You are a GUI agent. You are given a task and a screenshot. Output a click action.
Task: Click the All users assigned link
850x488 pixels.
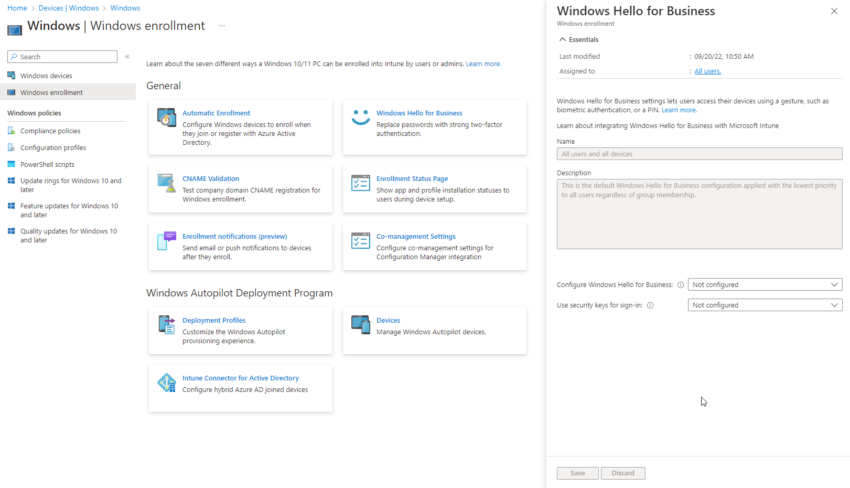[707, 72]
